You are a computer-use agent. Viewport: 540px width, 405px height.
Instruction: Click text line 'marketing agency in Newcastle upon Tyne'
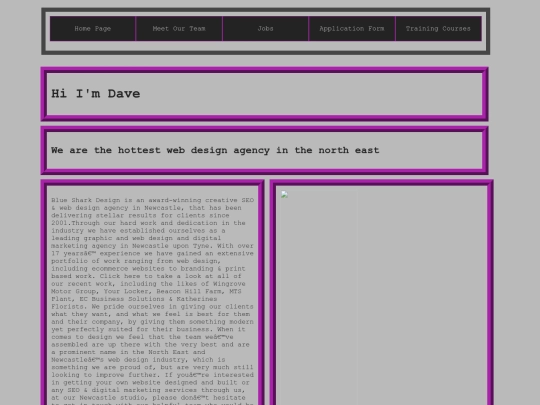tap(153, 246)
